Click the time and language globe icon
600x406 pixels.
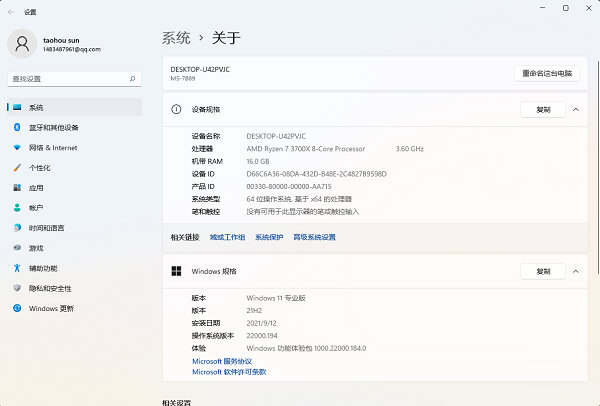(17, 228)
